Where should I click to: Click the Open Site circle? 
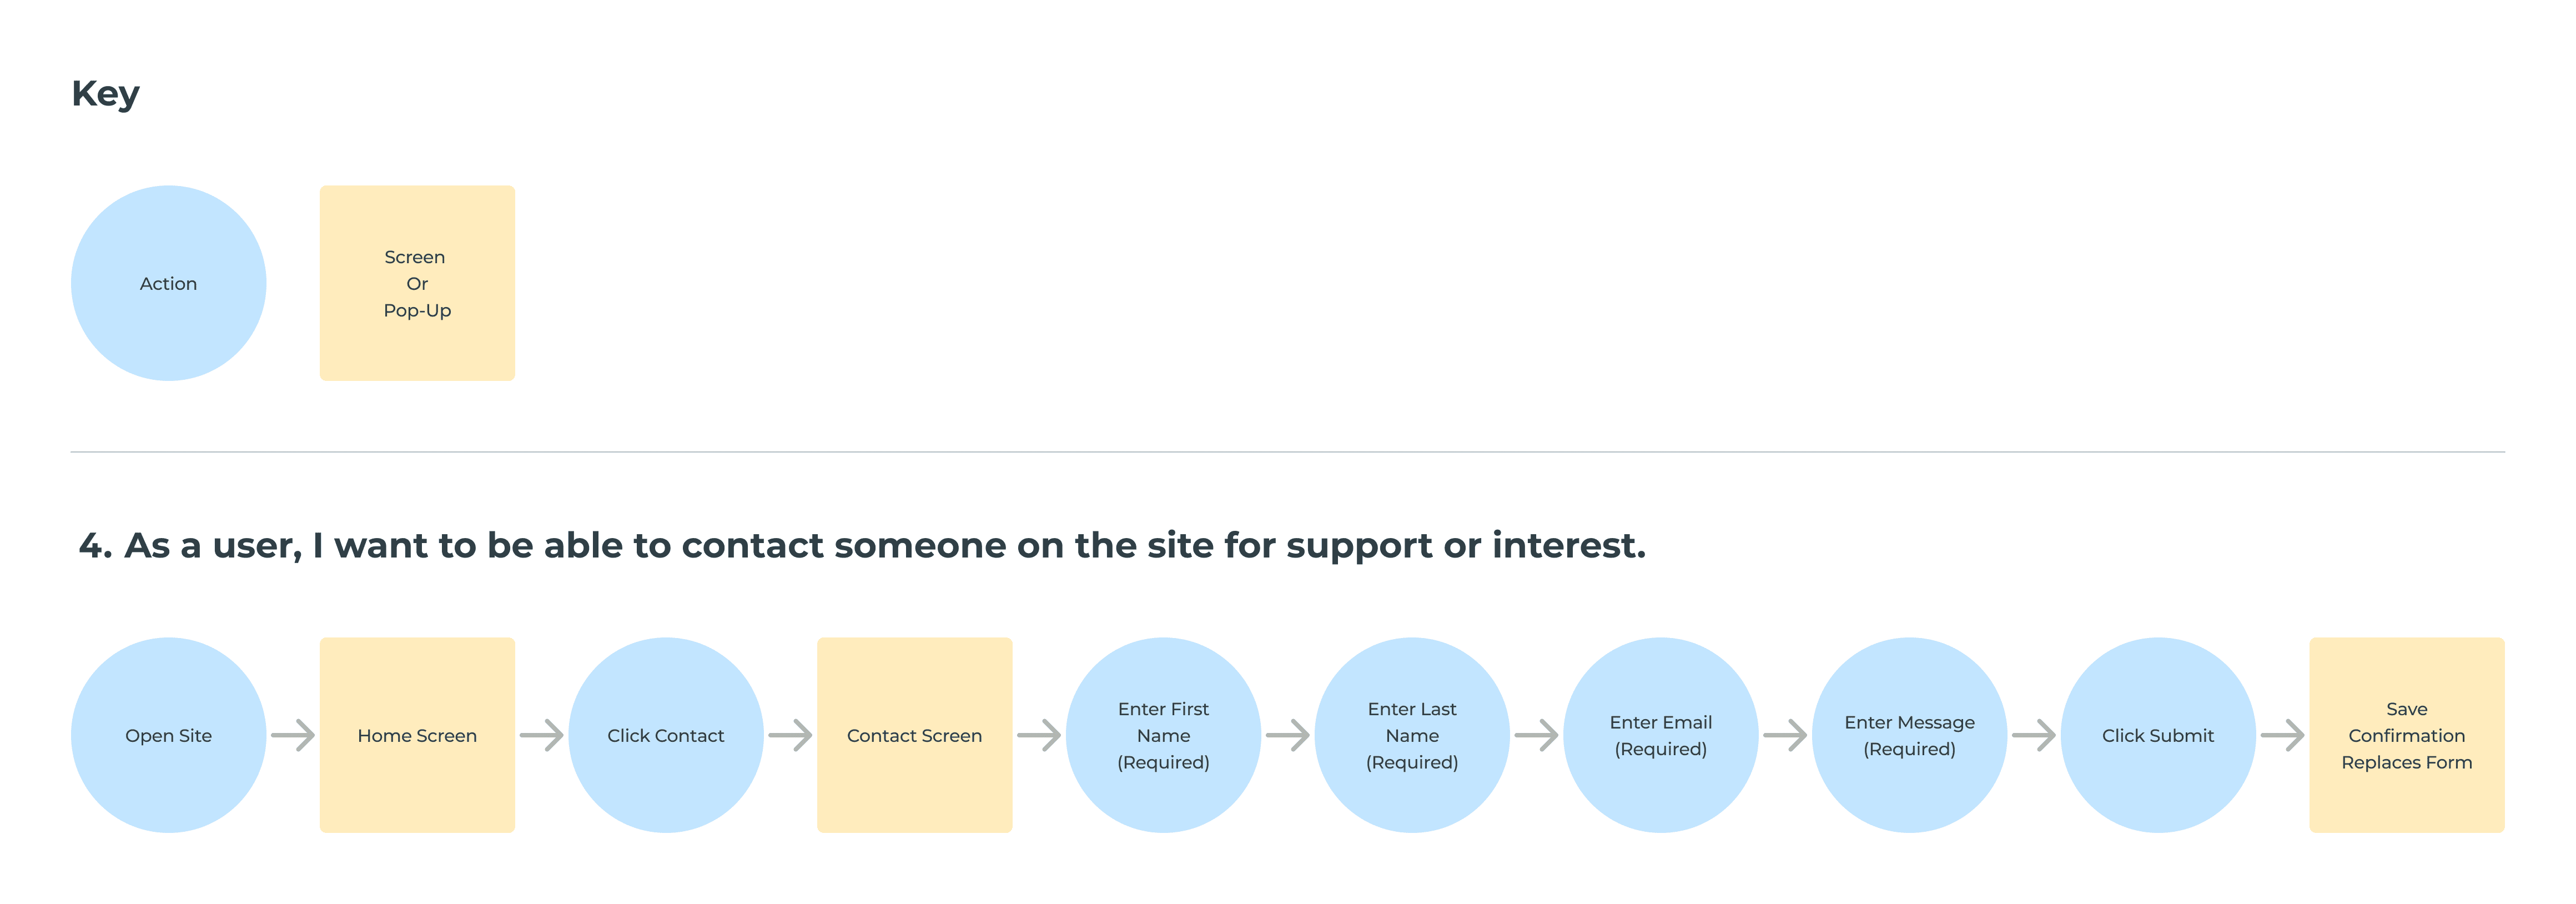[168, 735]
